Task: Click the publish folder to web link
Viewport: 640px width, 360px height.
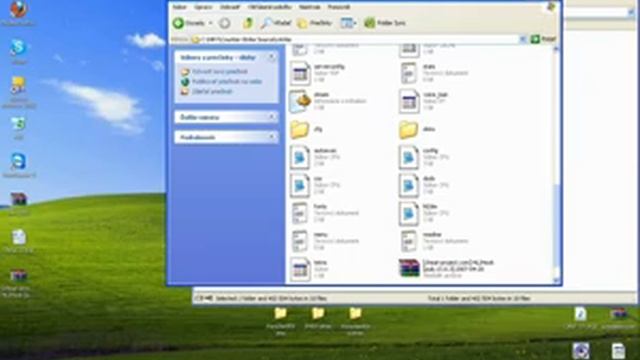Action: (x=227, y=82)
